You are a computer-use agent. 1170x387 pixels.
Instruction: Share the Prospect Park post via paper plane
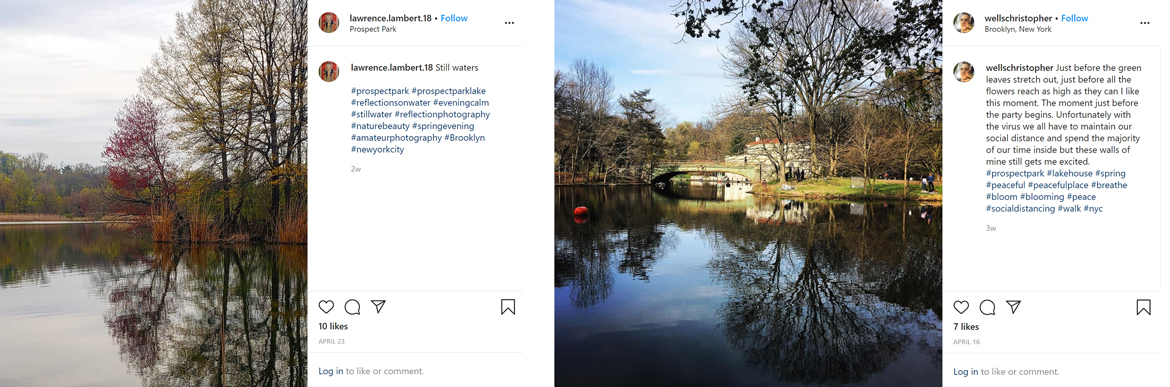[378, 306]
